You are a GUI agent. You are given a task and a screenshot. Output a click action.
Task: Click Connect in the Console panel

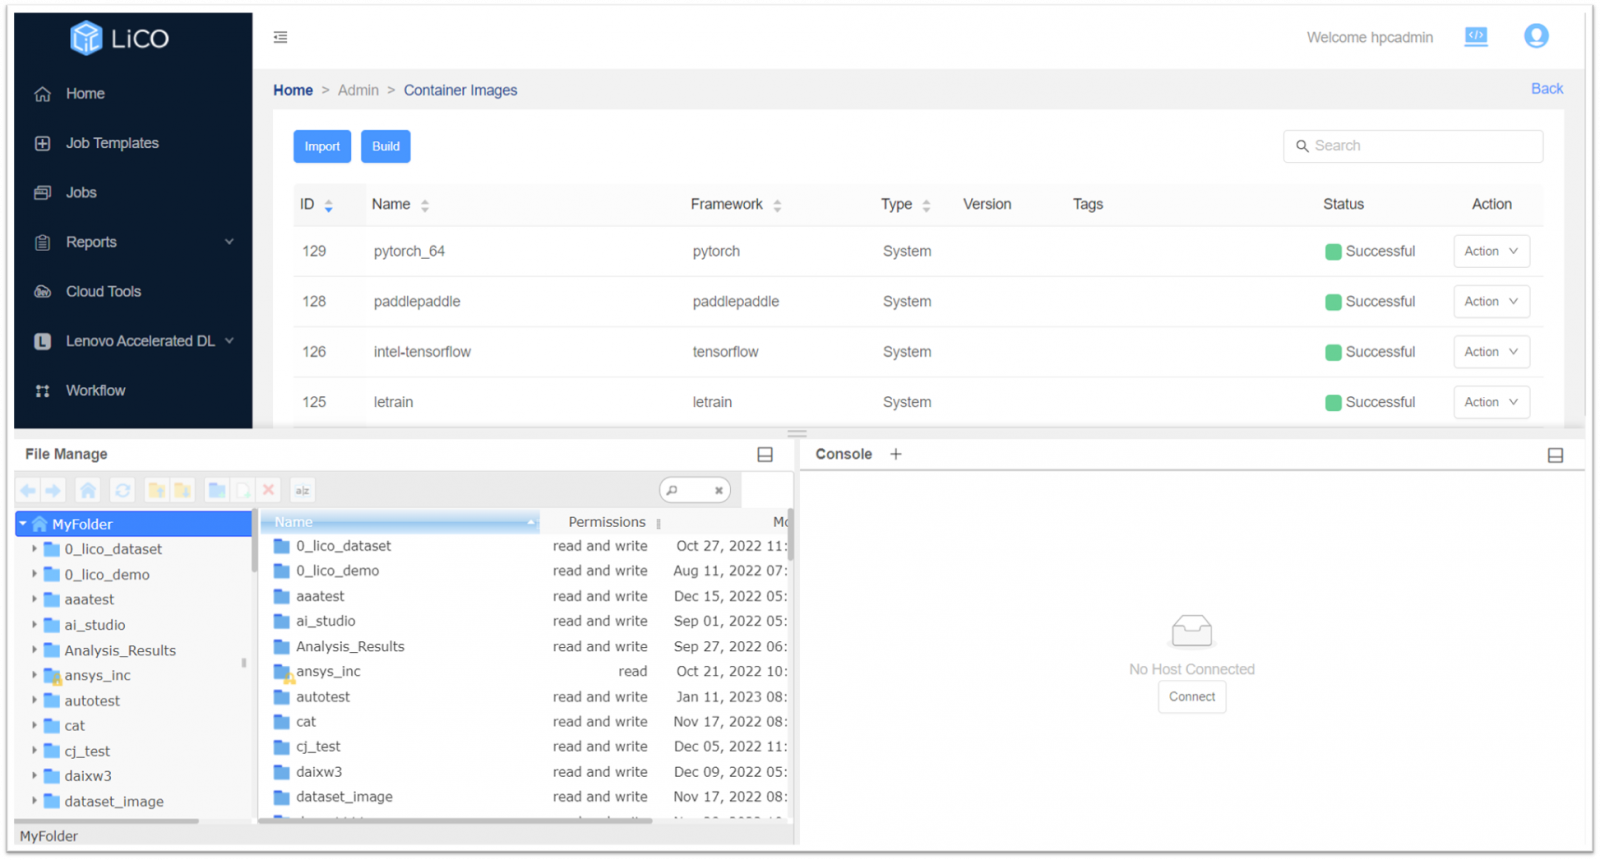point(1192,697)
